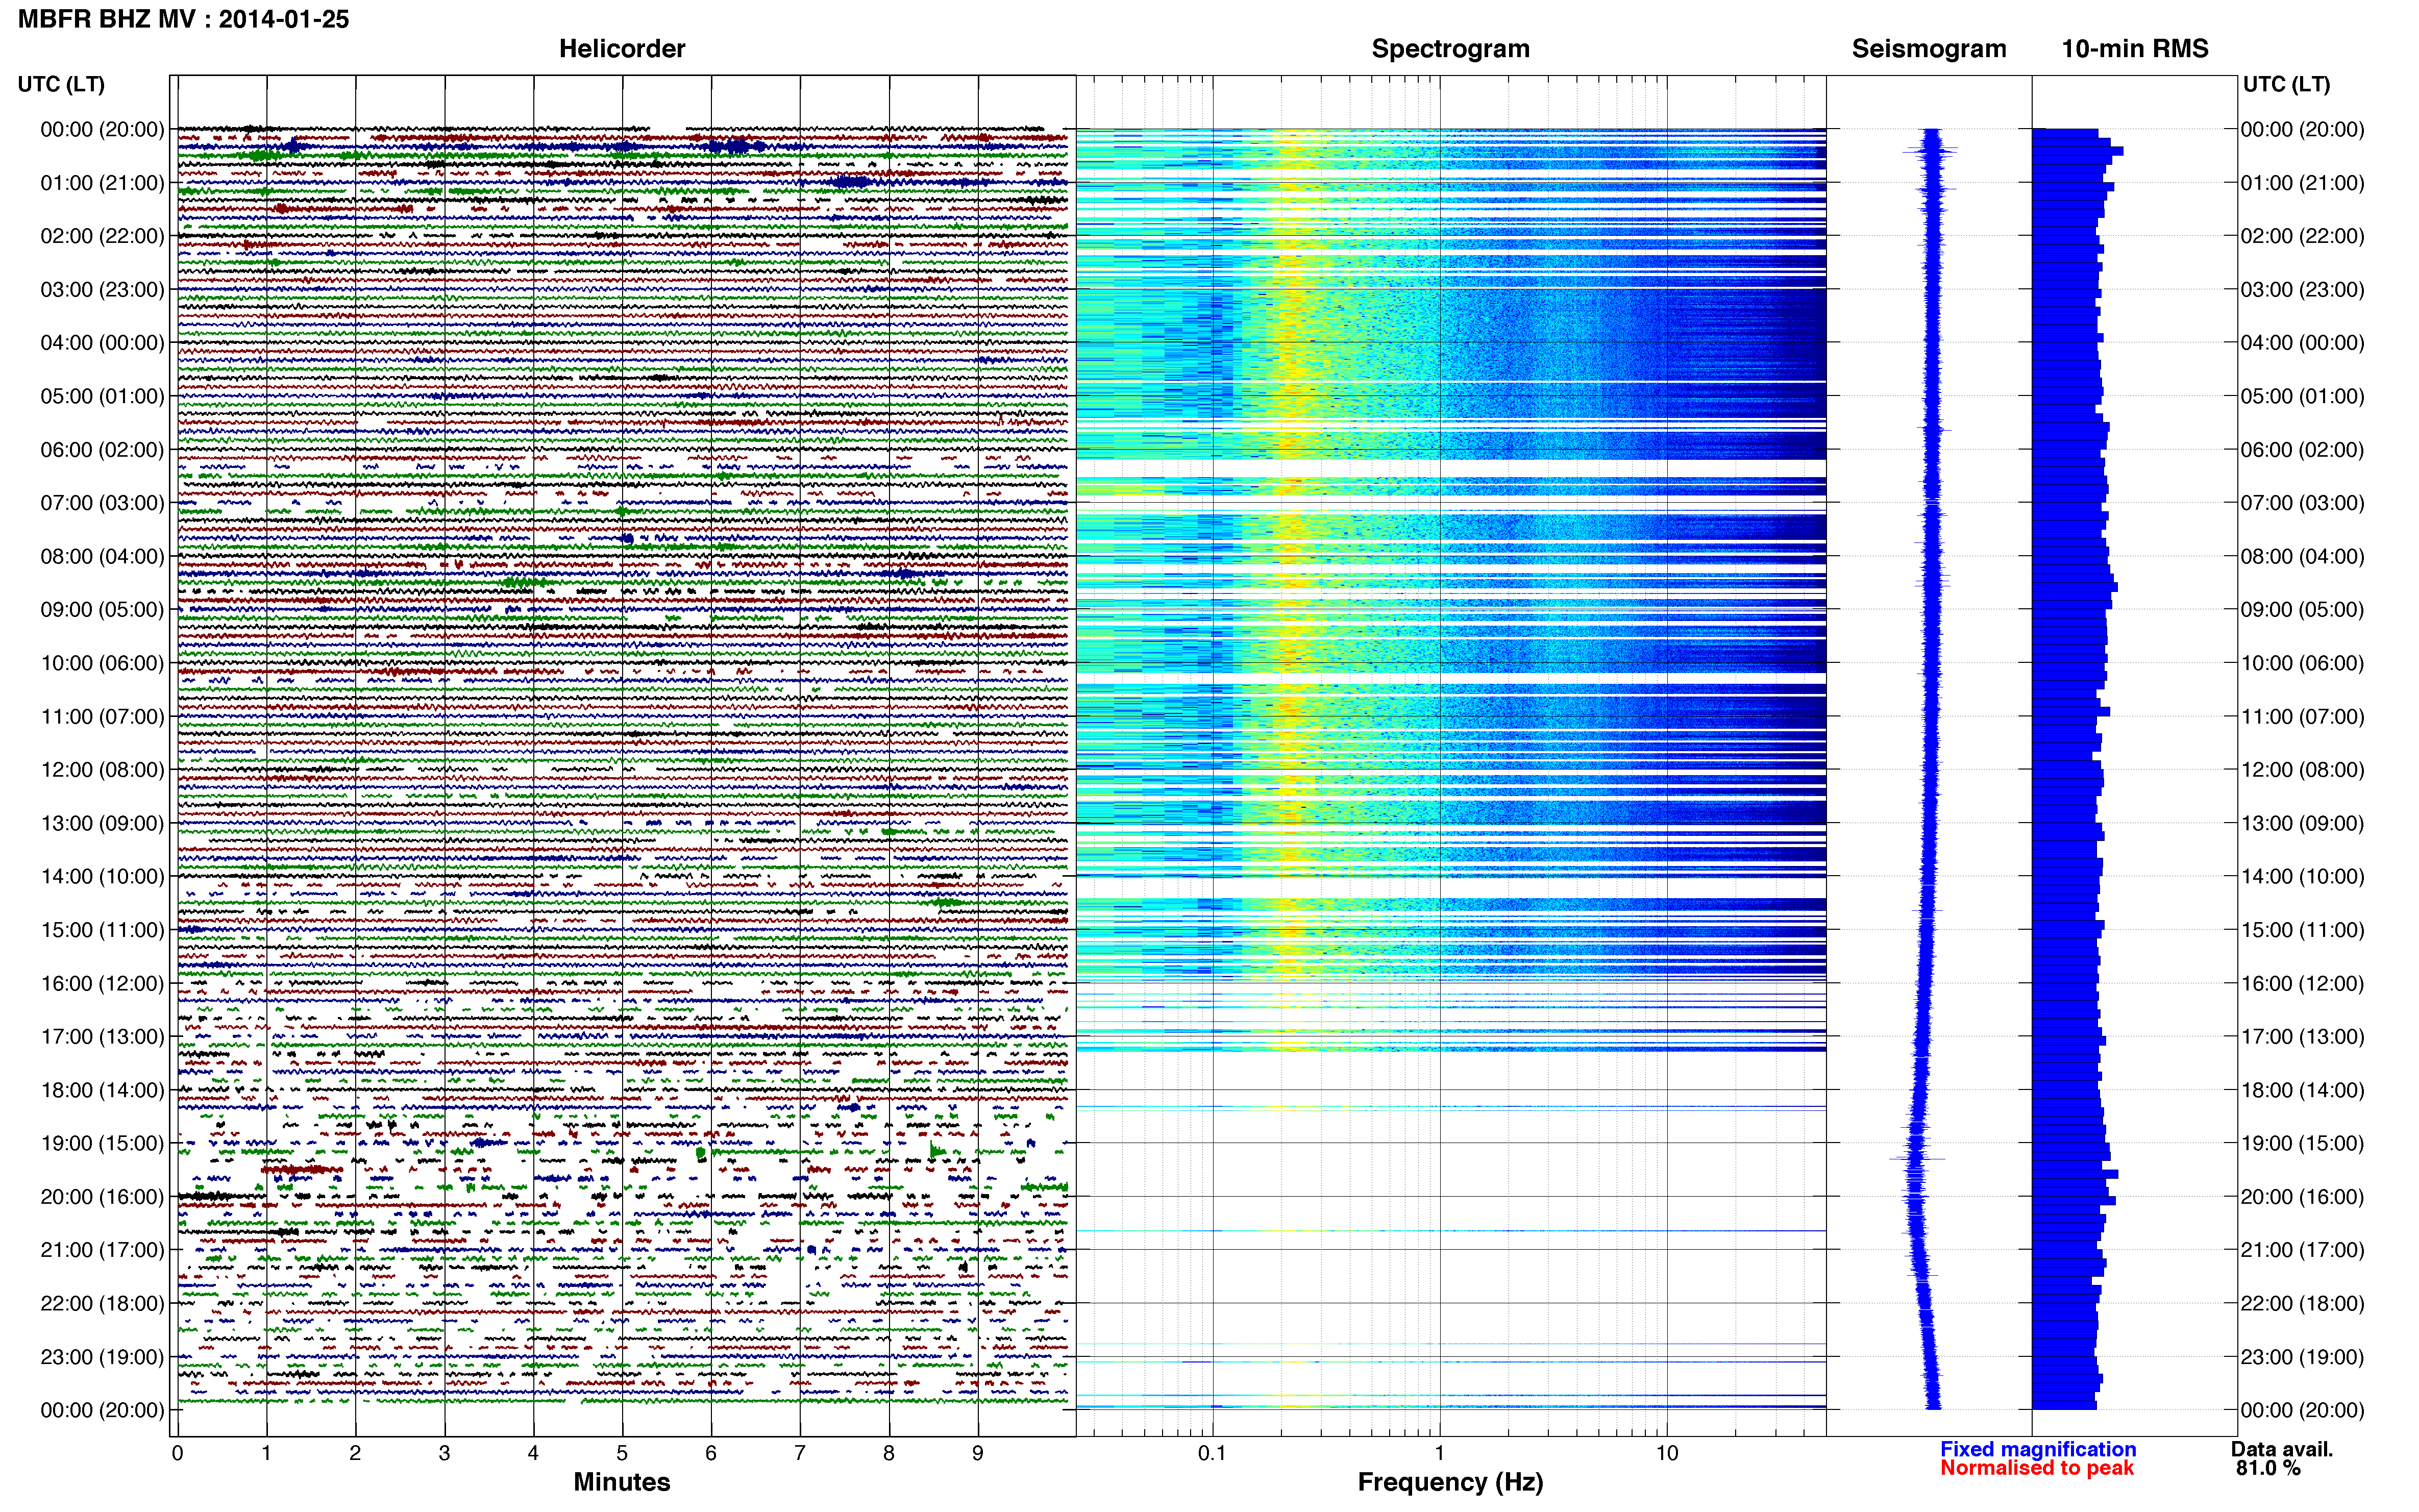Click right-axis time label '21:00 (17:00)'
Screen dimensions: 2419x1512
[2302, 1250]
